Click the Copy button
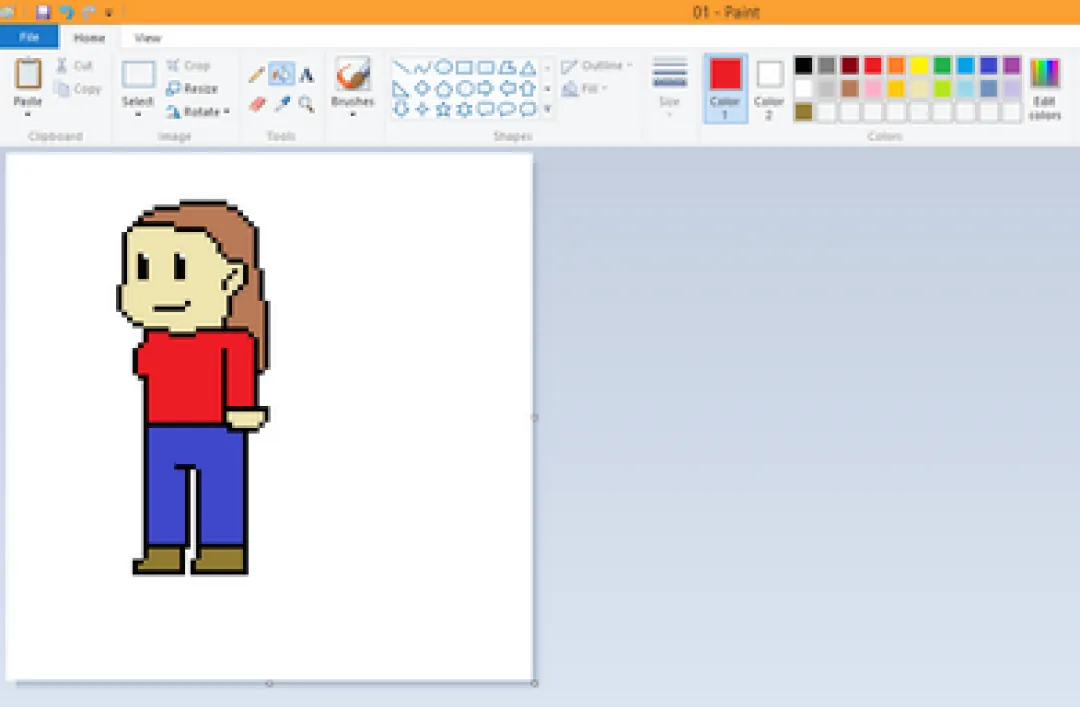 coord(79,89)
